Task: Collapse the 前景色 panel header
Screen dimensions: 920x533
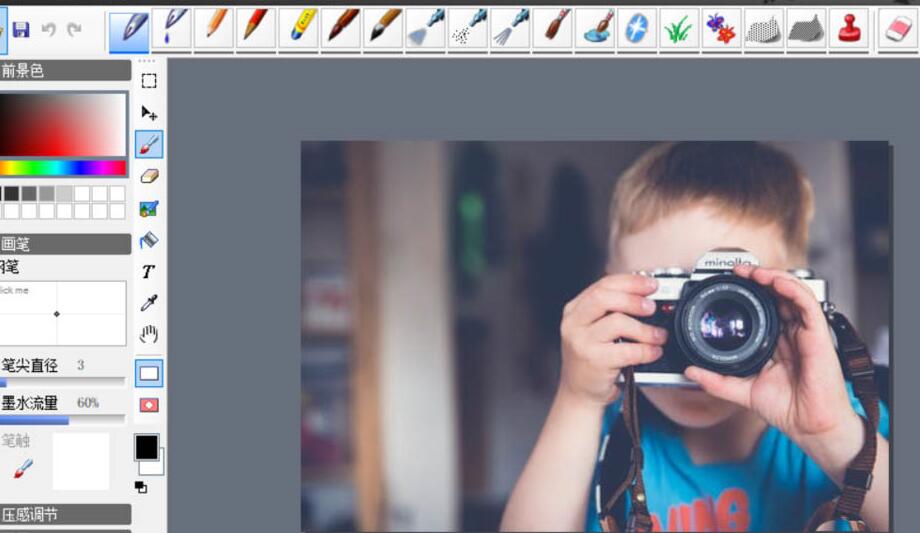Action: (65, 71)
